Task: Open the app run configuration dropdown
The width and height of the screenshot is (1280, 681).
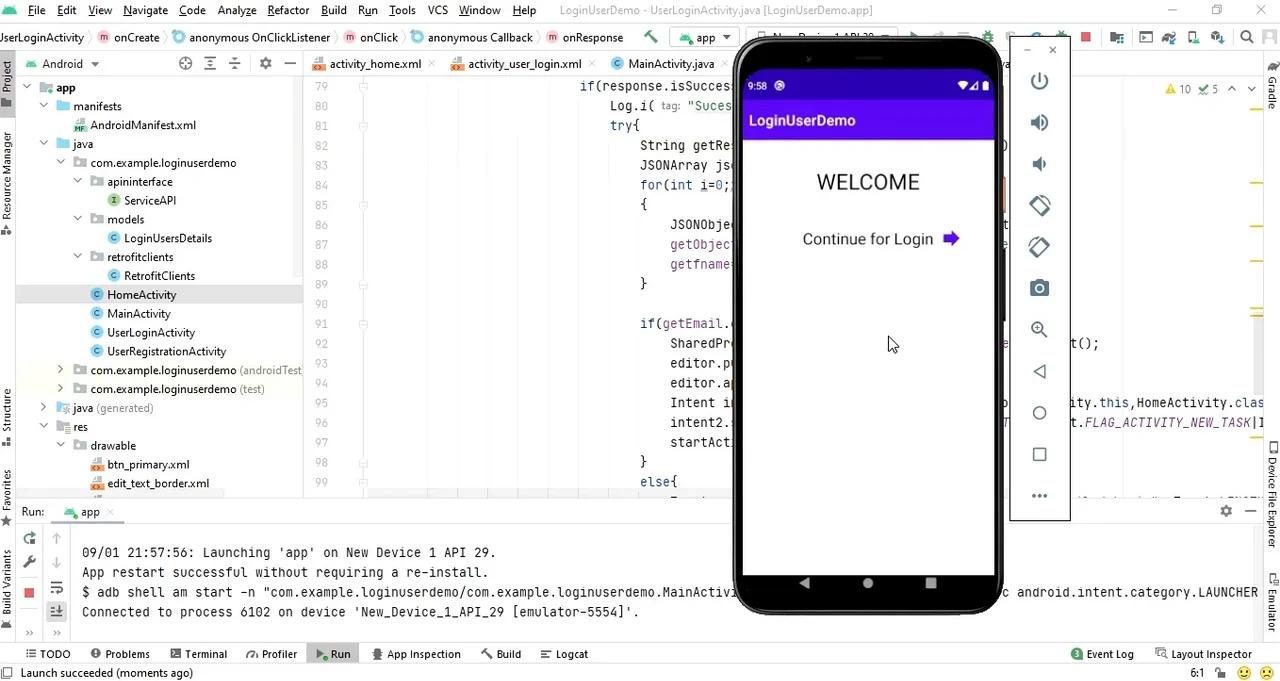Action: point(706,37)
